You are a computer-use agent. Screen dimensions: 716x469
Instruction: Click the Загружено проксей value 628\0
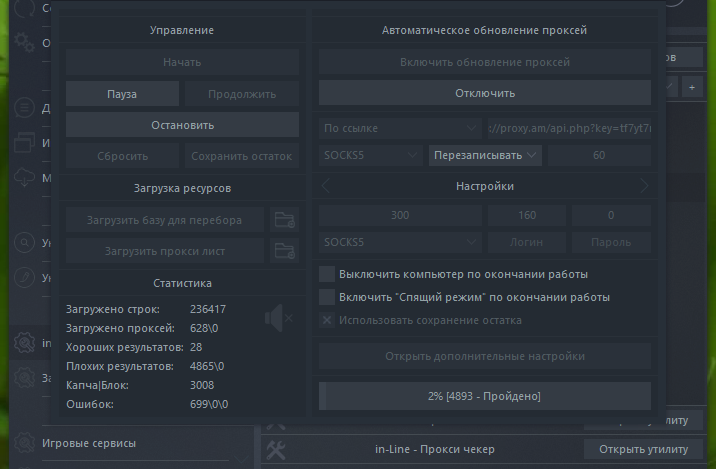click(204, 328)
